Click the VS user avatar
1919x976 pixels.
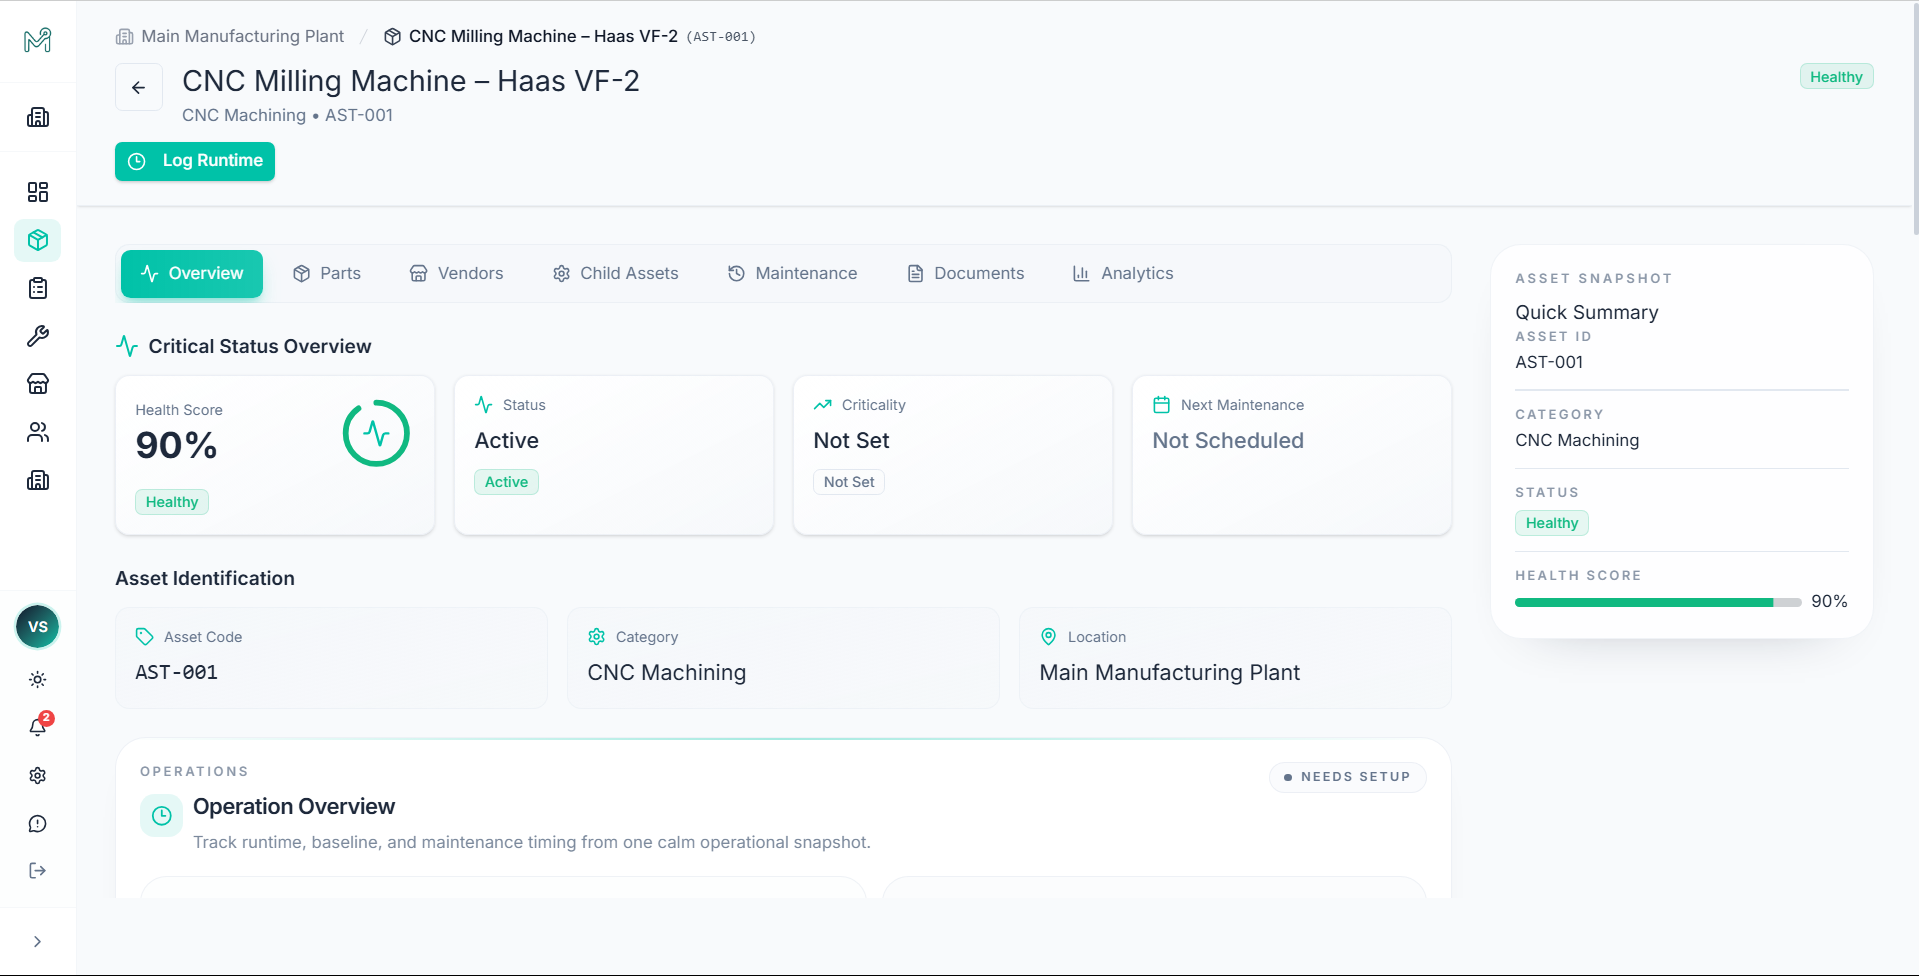tap(38, 627)
